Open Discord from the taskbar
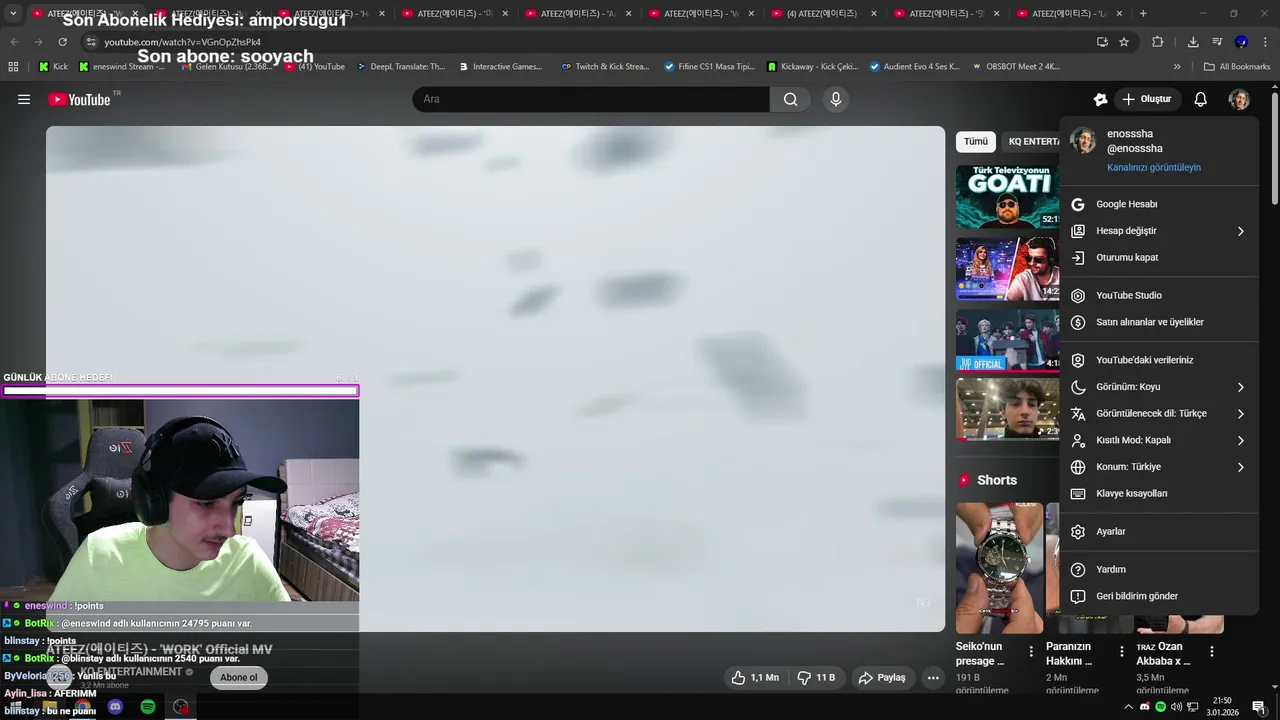The image size is (1280, 720). (x=115, y=707)
